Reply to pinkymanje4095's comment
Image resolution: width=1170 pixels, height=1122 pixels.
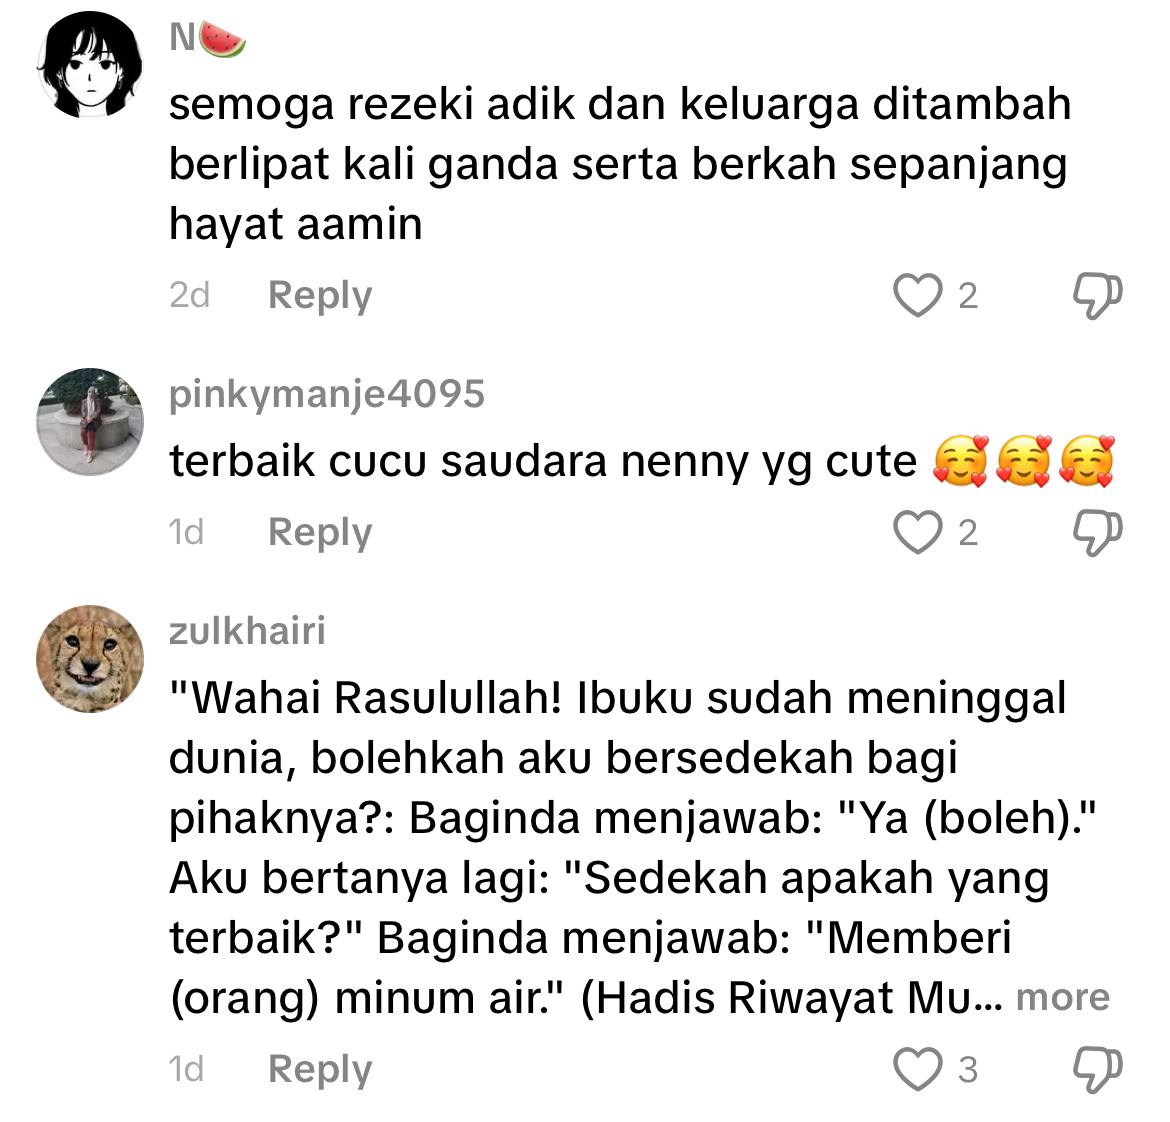coord(319,533)
